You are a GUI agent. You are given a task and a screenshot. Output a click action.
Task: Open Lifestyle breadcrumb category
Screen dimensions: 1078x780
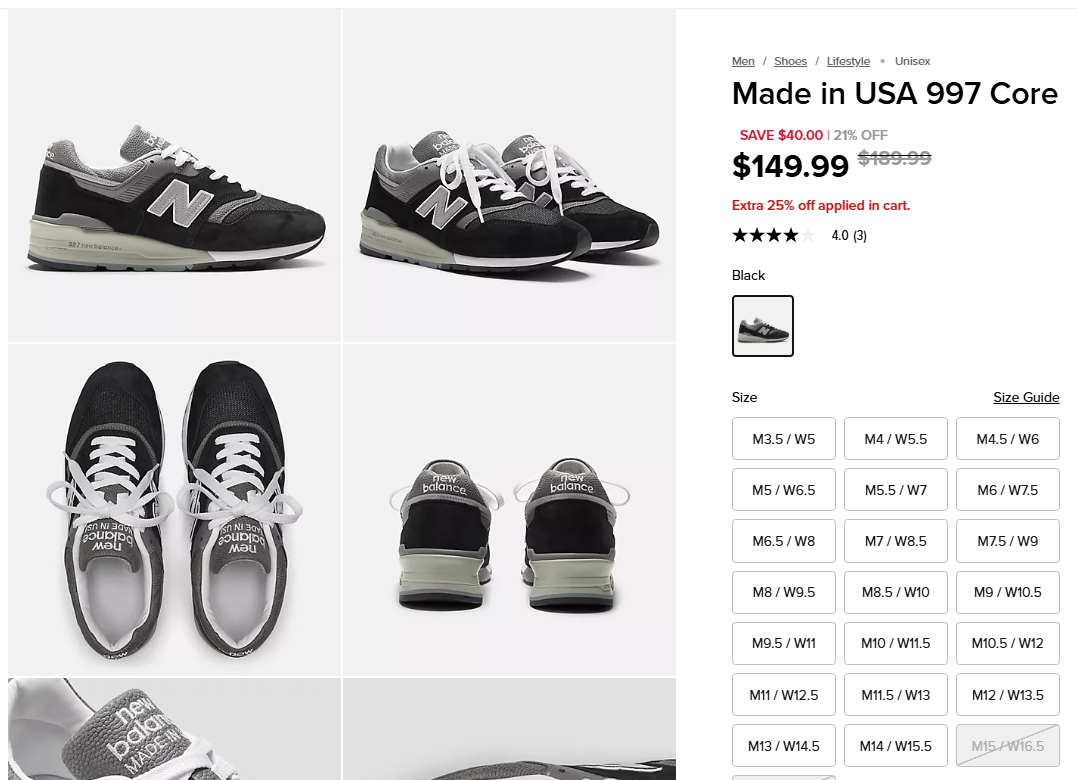coord(848,62)
